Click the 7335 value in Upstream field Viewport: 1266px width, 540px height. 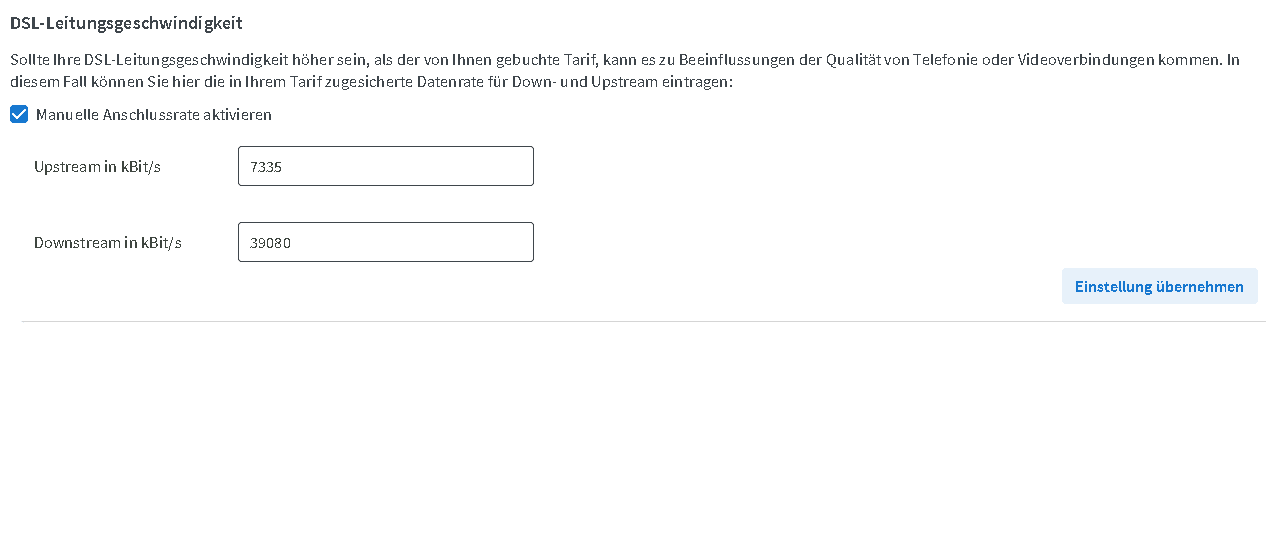266,167
